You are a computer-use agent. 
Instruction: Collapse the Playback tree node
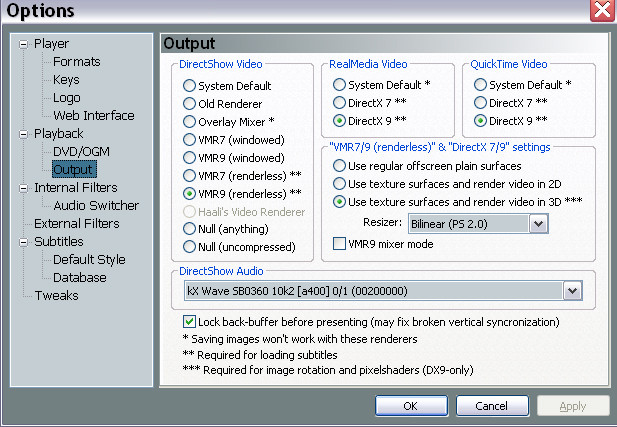click(24, 134)
